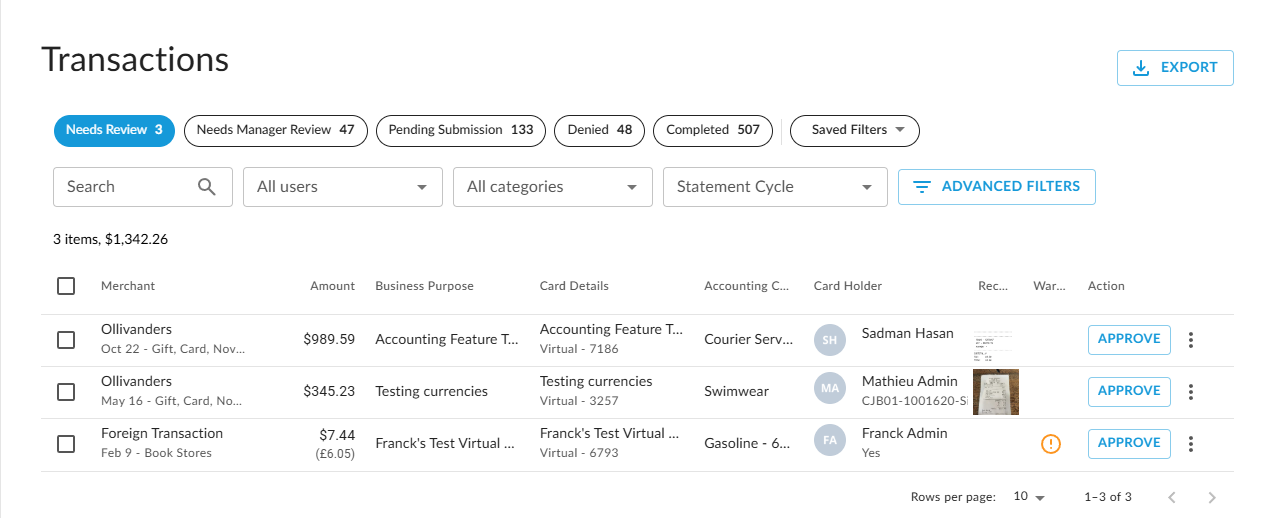The height and width of the screenshot is (518, 1288).
Task: Switch to Needs Manager Review tab
Action: pos(275,130)
